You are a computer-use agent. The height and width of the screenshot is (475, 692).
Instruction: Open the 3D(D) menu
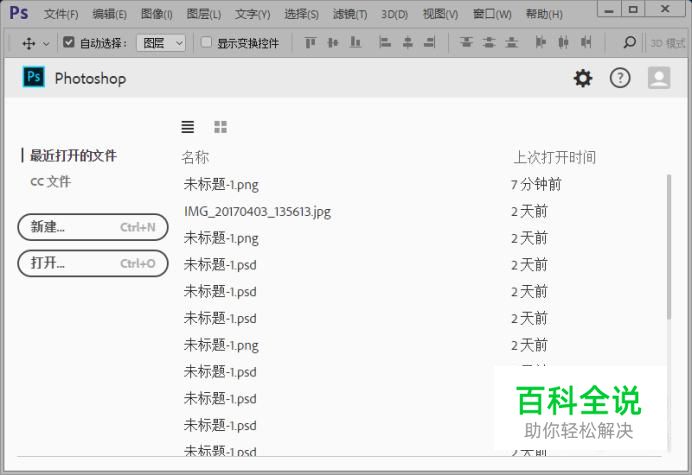[395, 14]
